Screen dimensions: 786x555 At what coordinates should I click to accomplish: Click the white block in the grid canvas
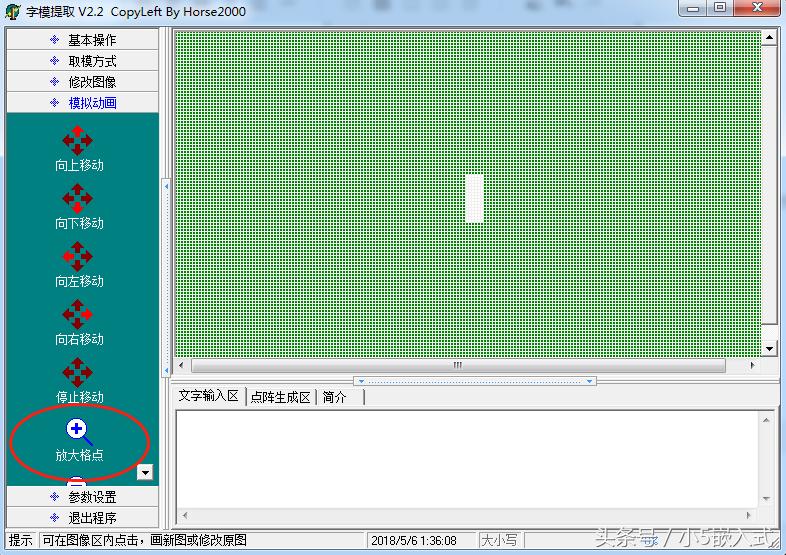[474, 198]
